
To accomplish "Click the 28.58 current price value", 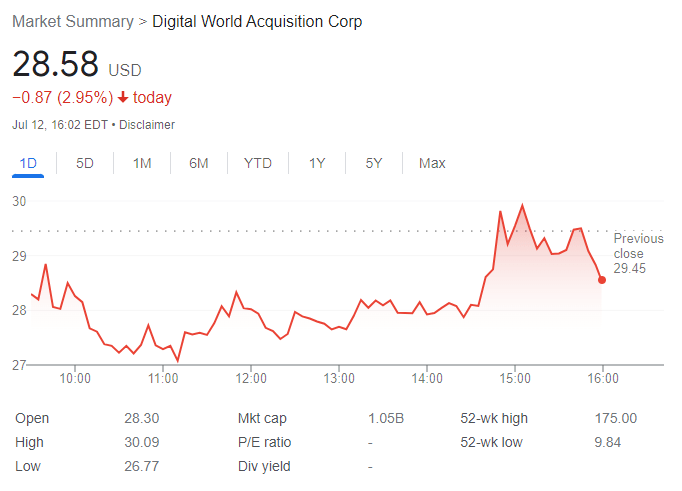I will tap(56, 65).
